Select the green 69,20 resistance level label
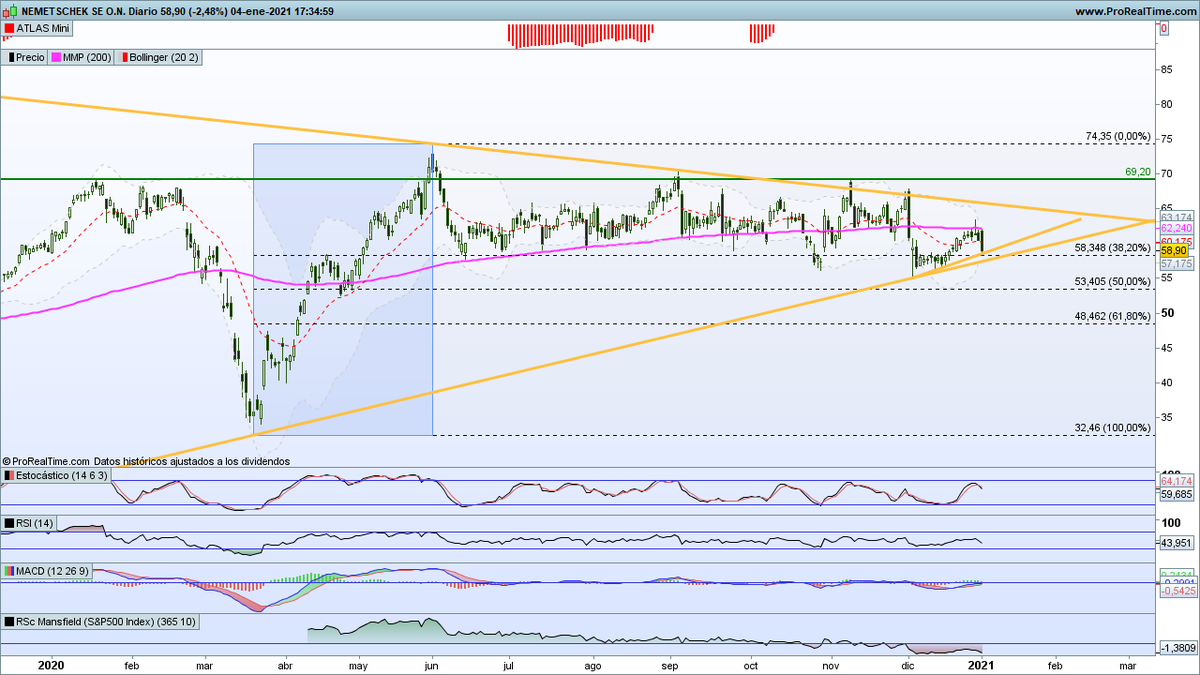Viewport: 1200px width, 675px height. pyautogui.click(x=1138, y=172)
